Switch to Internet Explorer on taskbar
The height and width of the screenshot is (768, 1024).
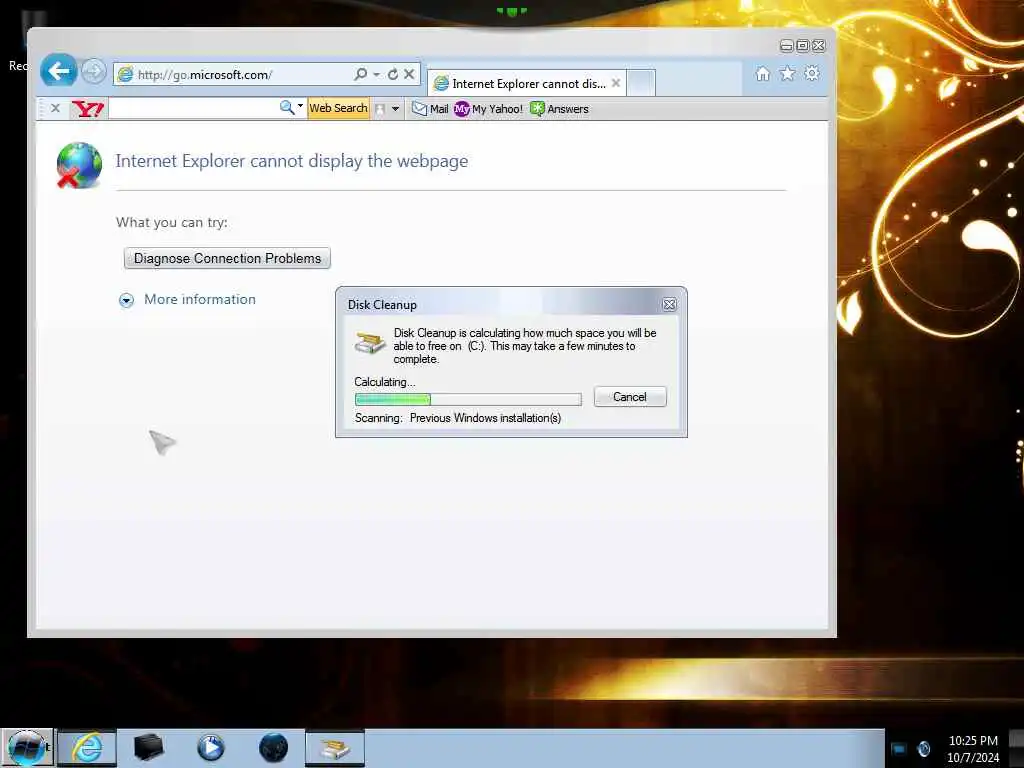coord(87,748)
